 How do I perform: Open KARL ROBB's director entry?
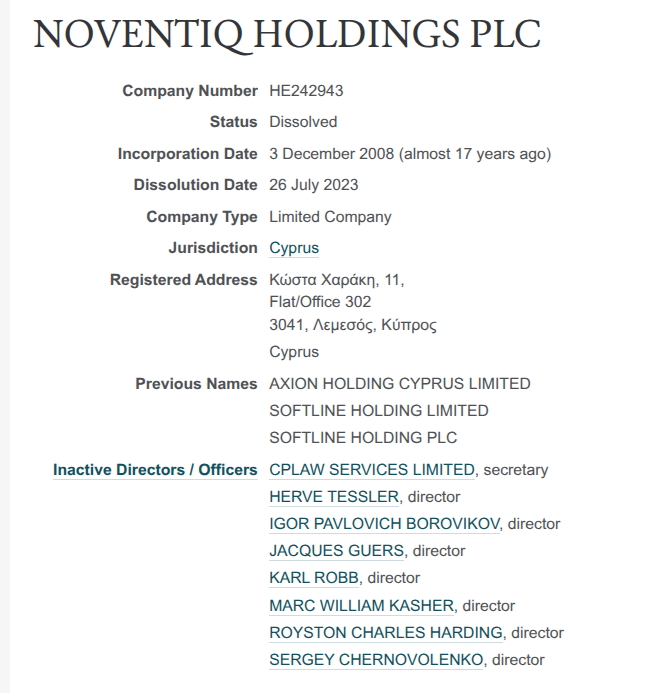click(314, 578)
